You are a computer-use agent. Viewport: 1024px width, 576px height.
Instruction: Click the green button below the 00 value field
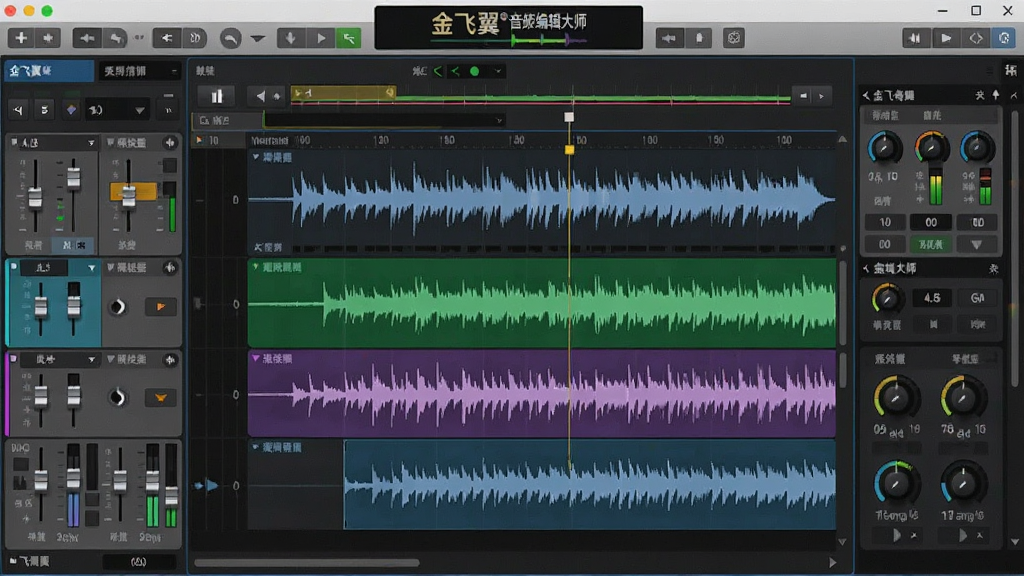(931, 244)
